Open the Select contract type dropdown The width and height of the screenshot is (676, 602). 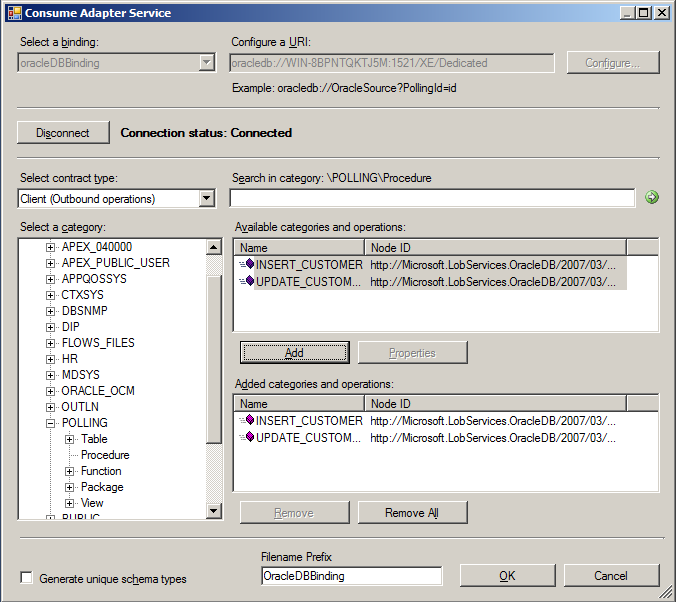pos(207,198)
